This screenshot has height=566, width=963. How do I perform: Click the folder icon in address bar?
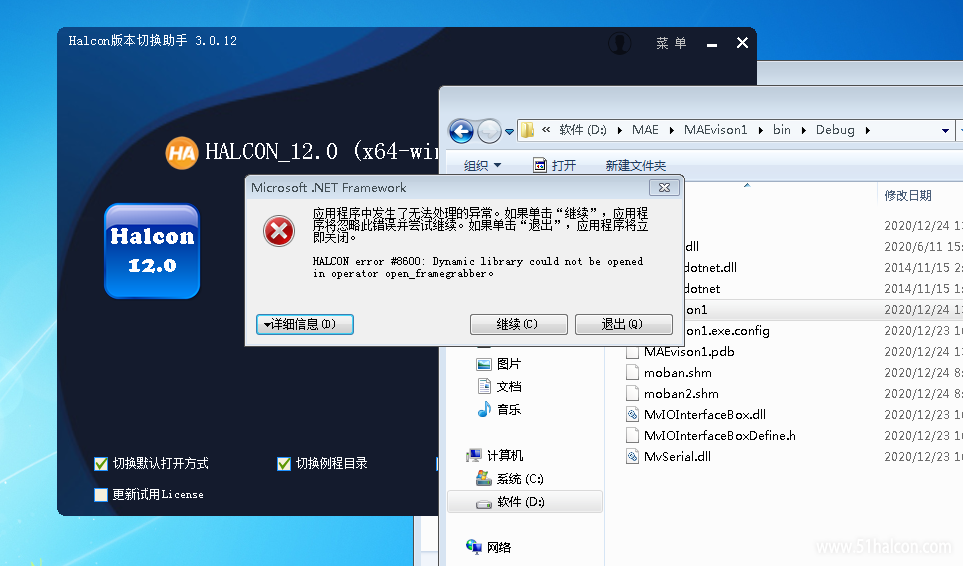(x=528, y=130)
